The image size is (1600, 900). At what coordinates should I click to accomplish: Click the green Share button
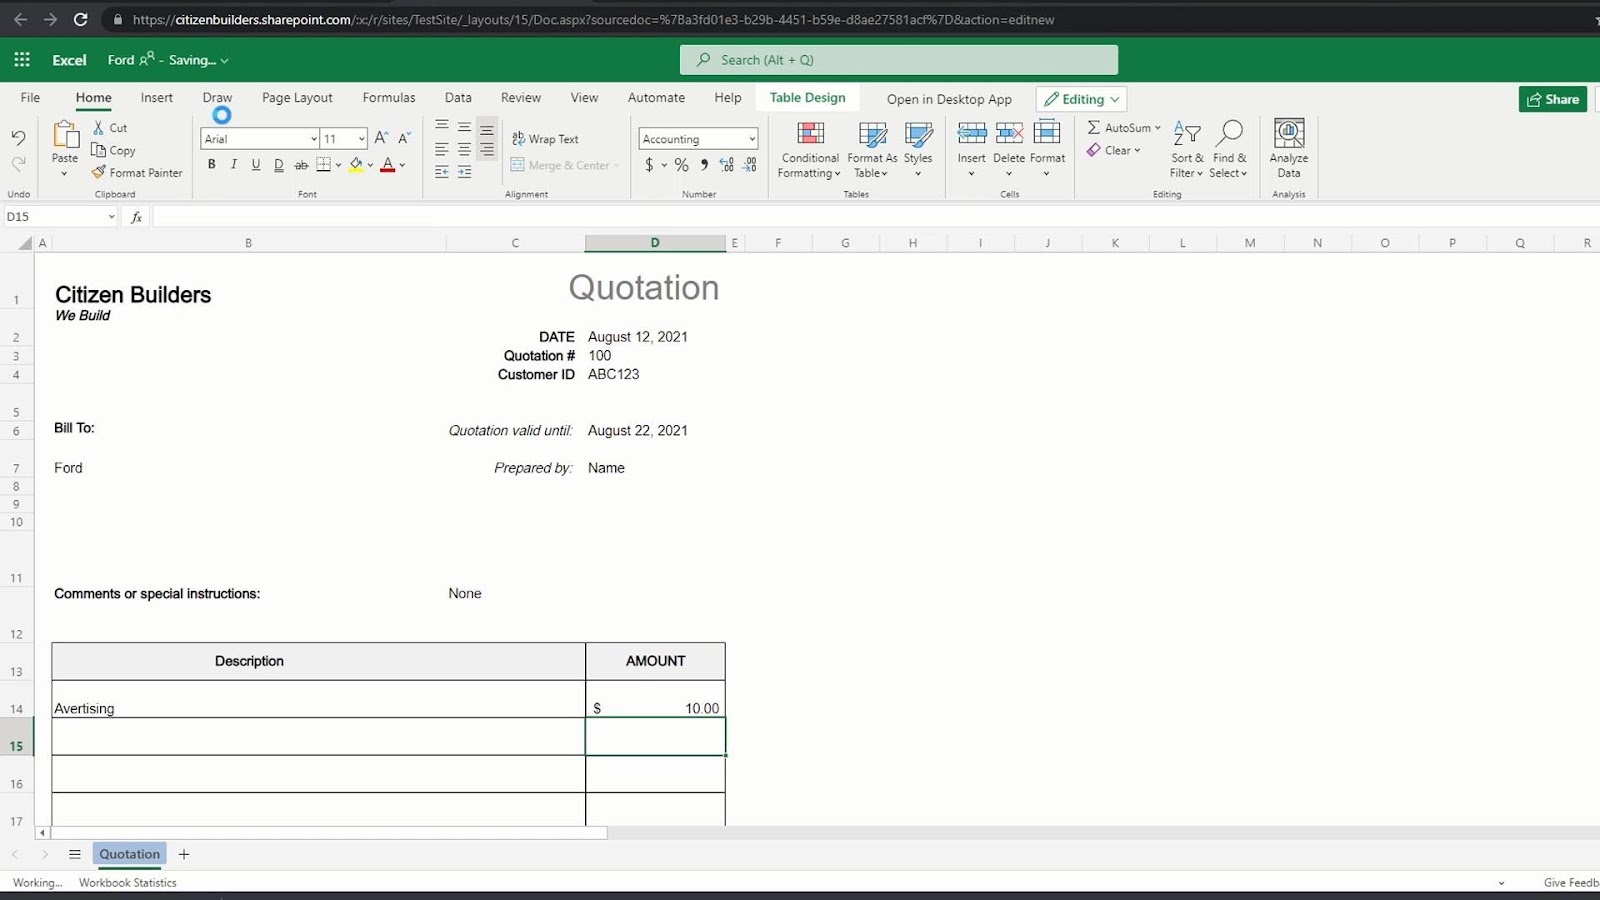tap(1553, 99)
